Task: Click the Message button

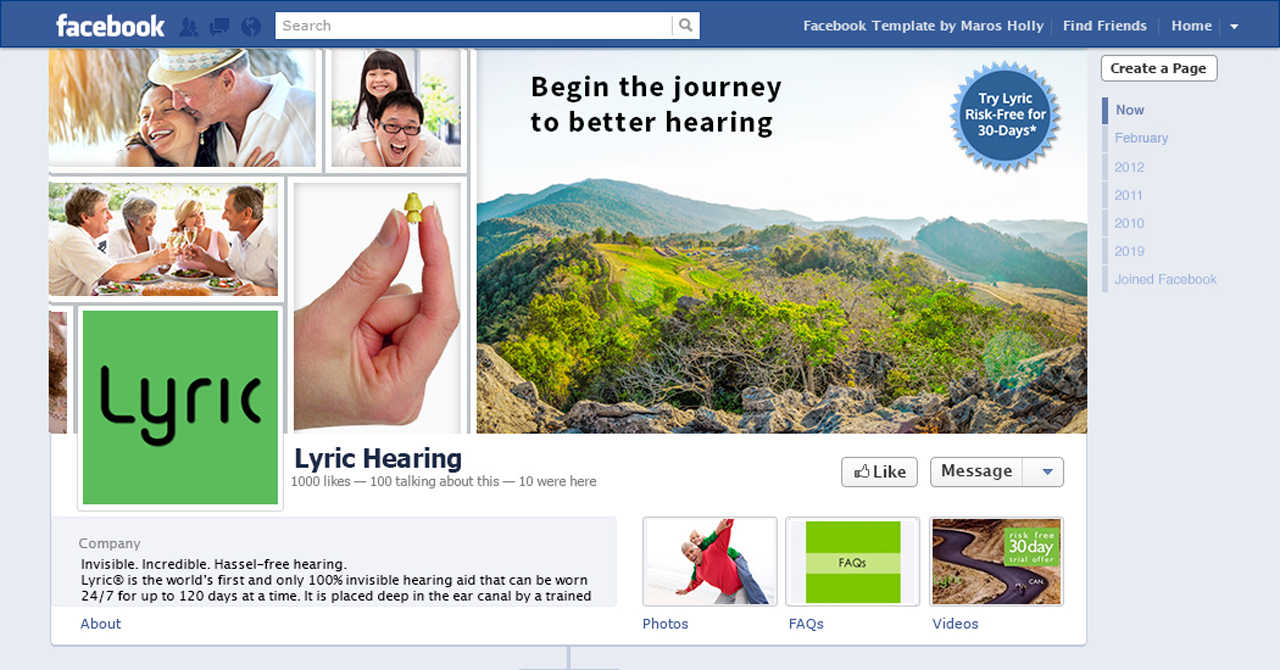Action: 976,471
